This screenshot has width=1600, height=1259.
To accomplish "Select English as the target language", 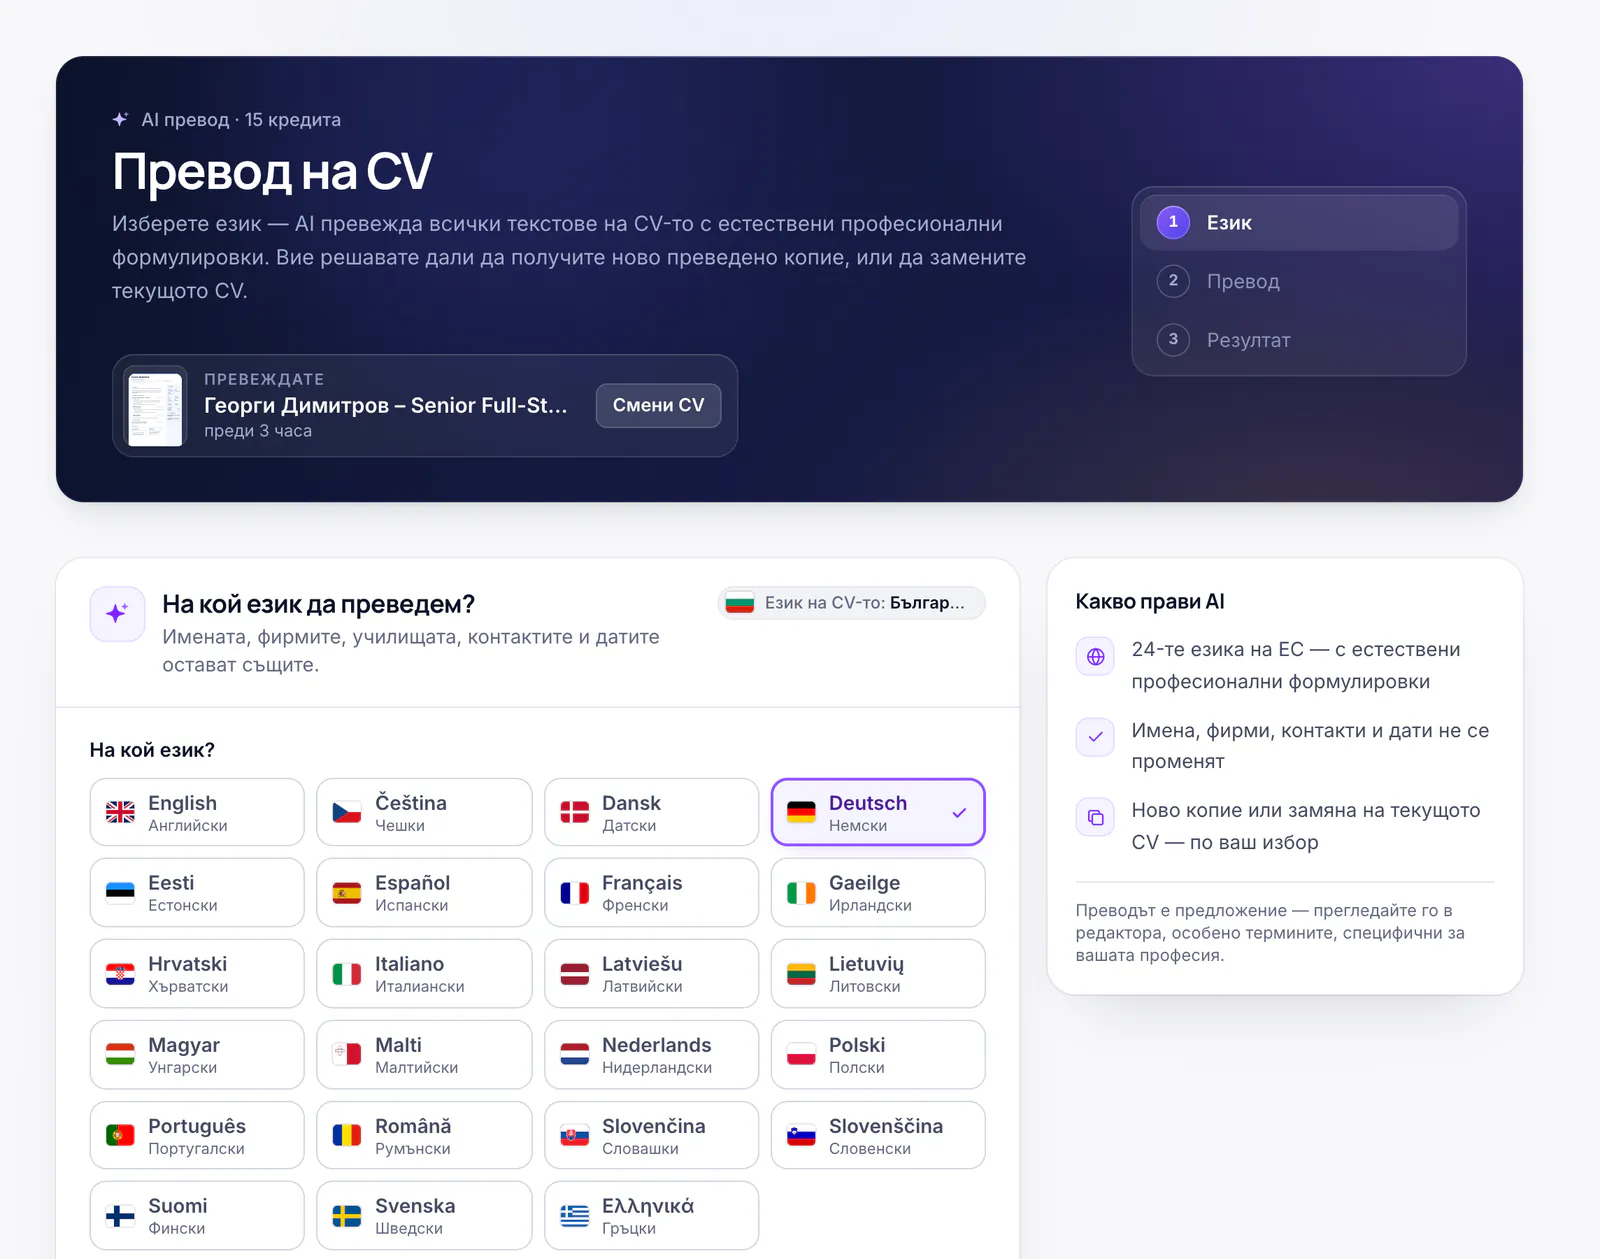I will pyautogui.click(x=197, y=812).
